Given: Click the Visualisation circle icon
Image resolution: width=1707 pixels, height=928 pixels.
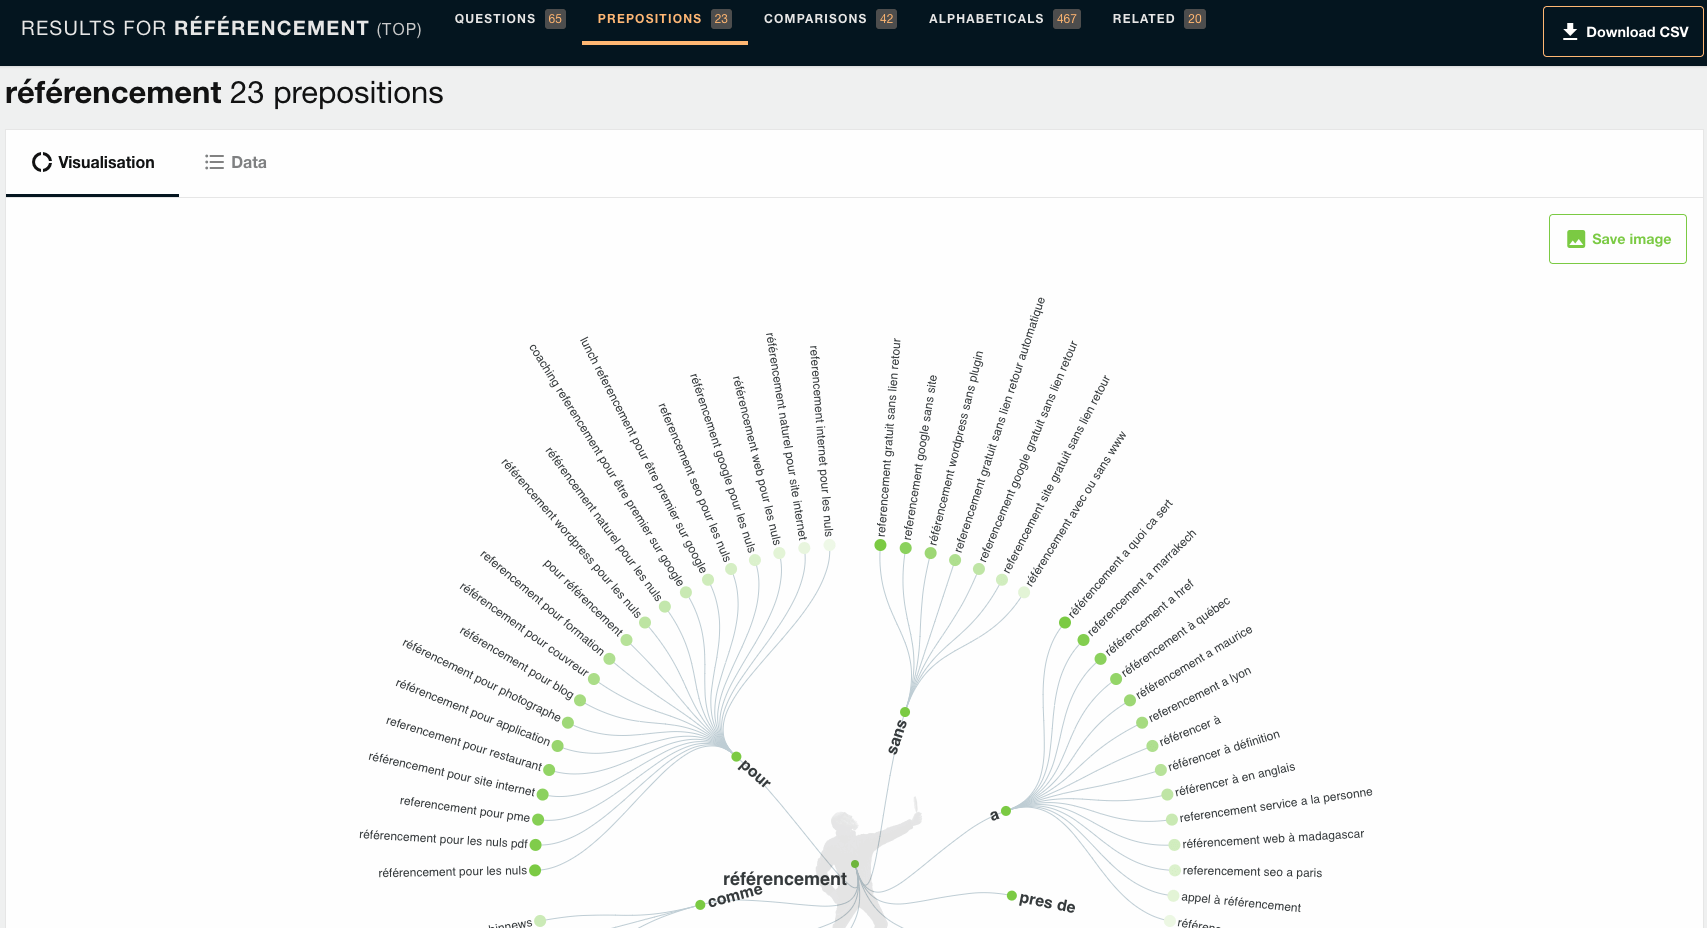Looking at the screenshot, I should [42, 162].
